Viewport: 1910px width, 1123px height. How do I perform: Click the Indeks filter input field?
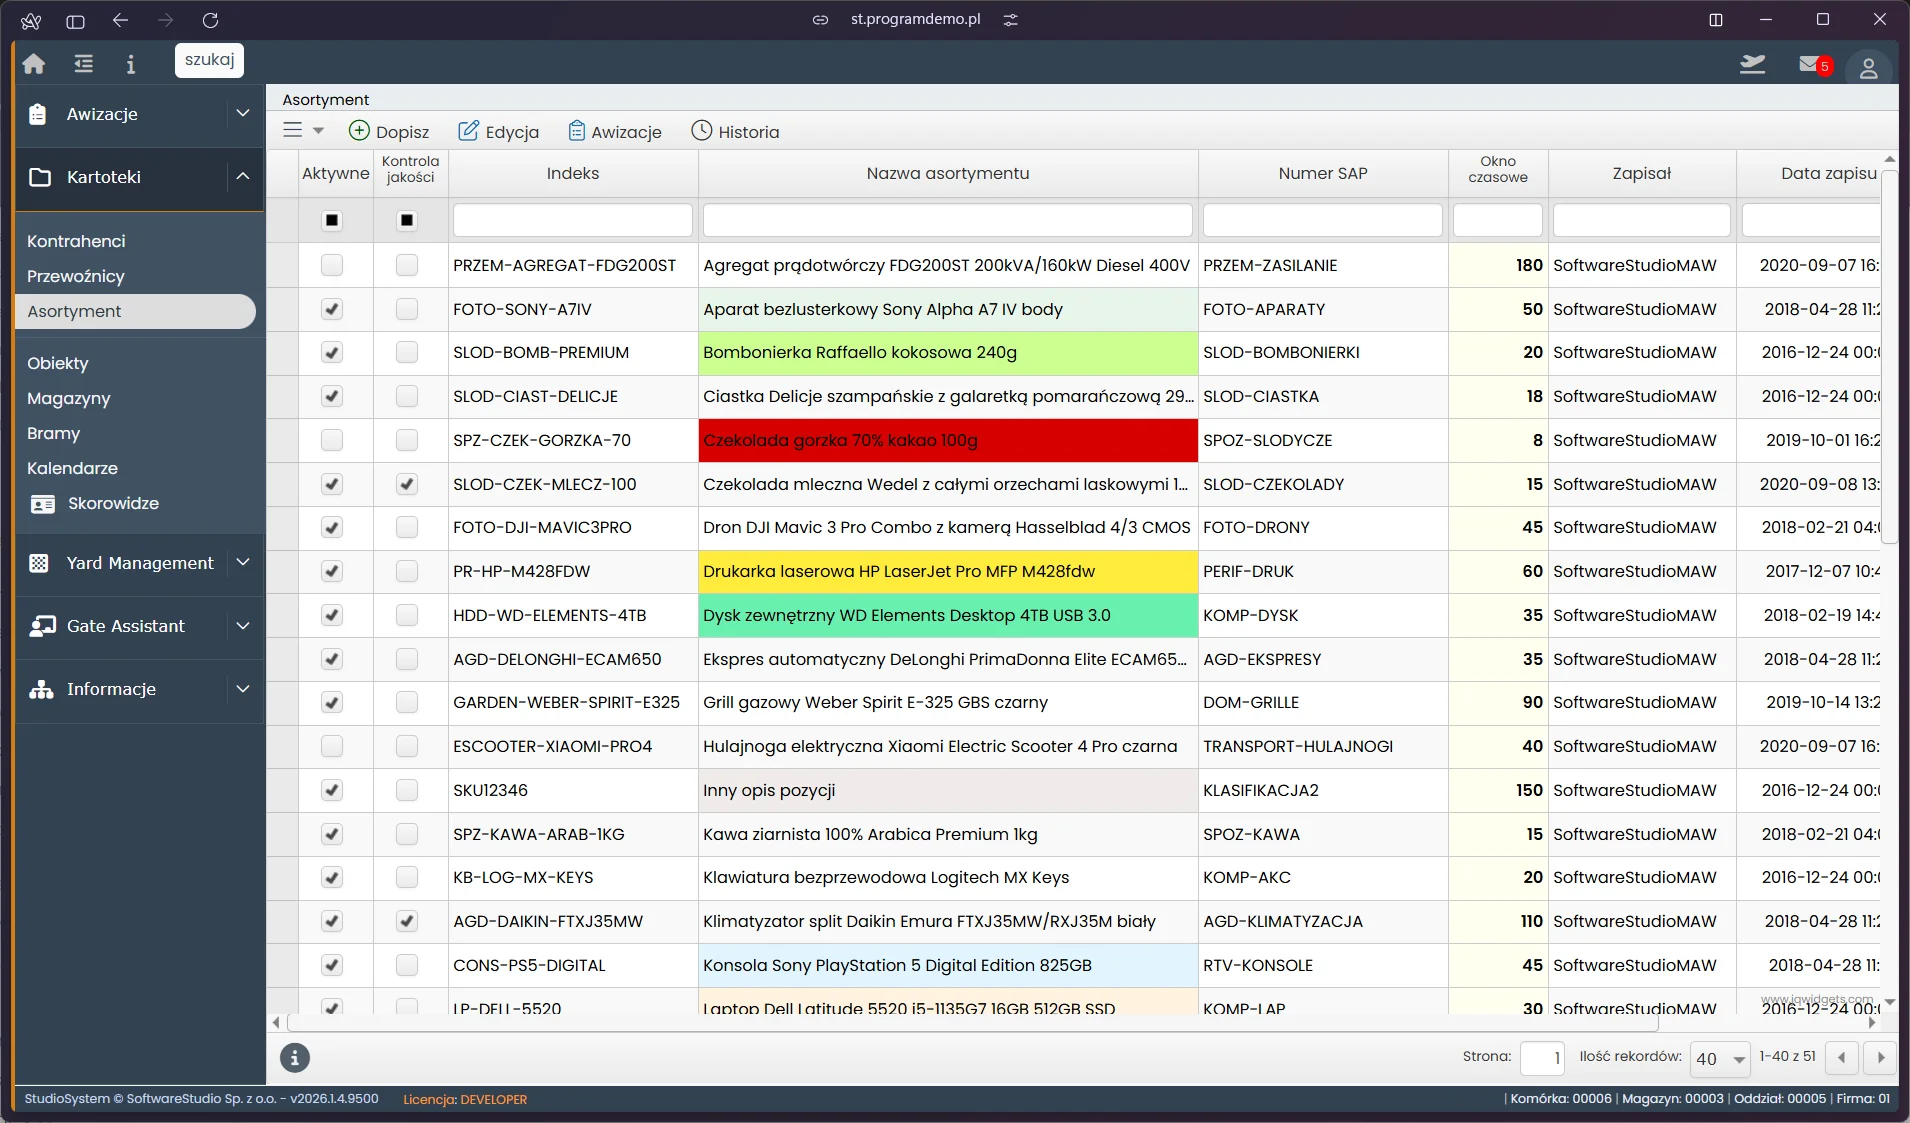tap(573, 220)
